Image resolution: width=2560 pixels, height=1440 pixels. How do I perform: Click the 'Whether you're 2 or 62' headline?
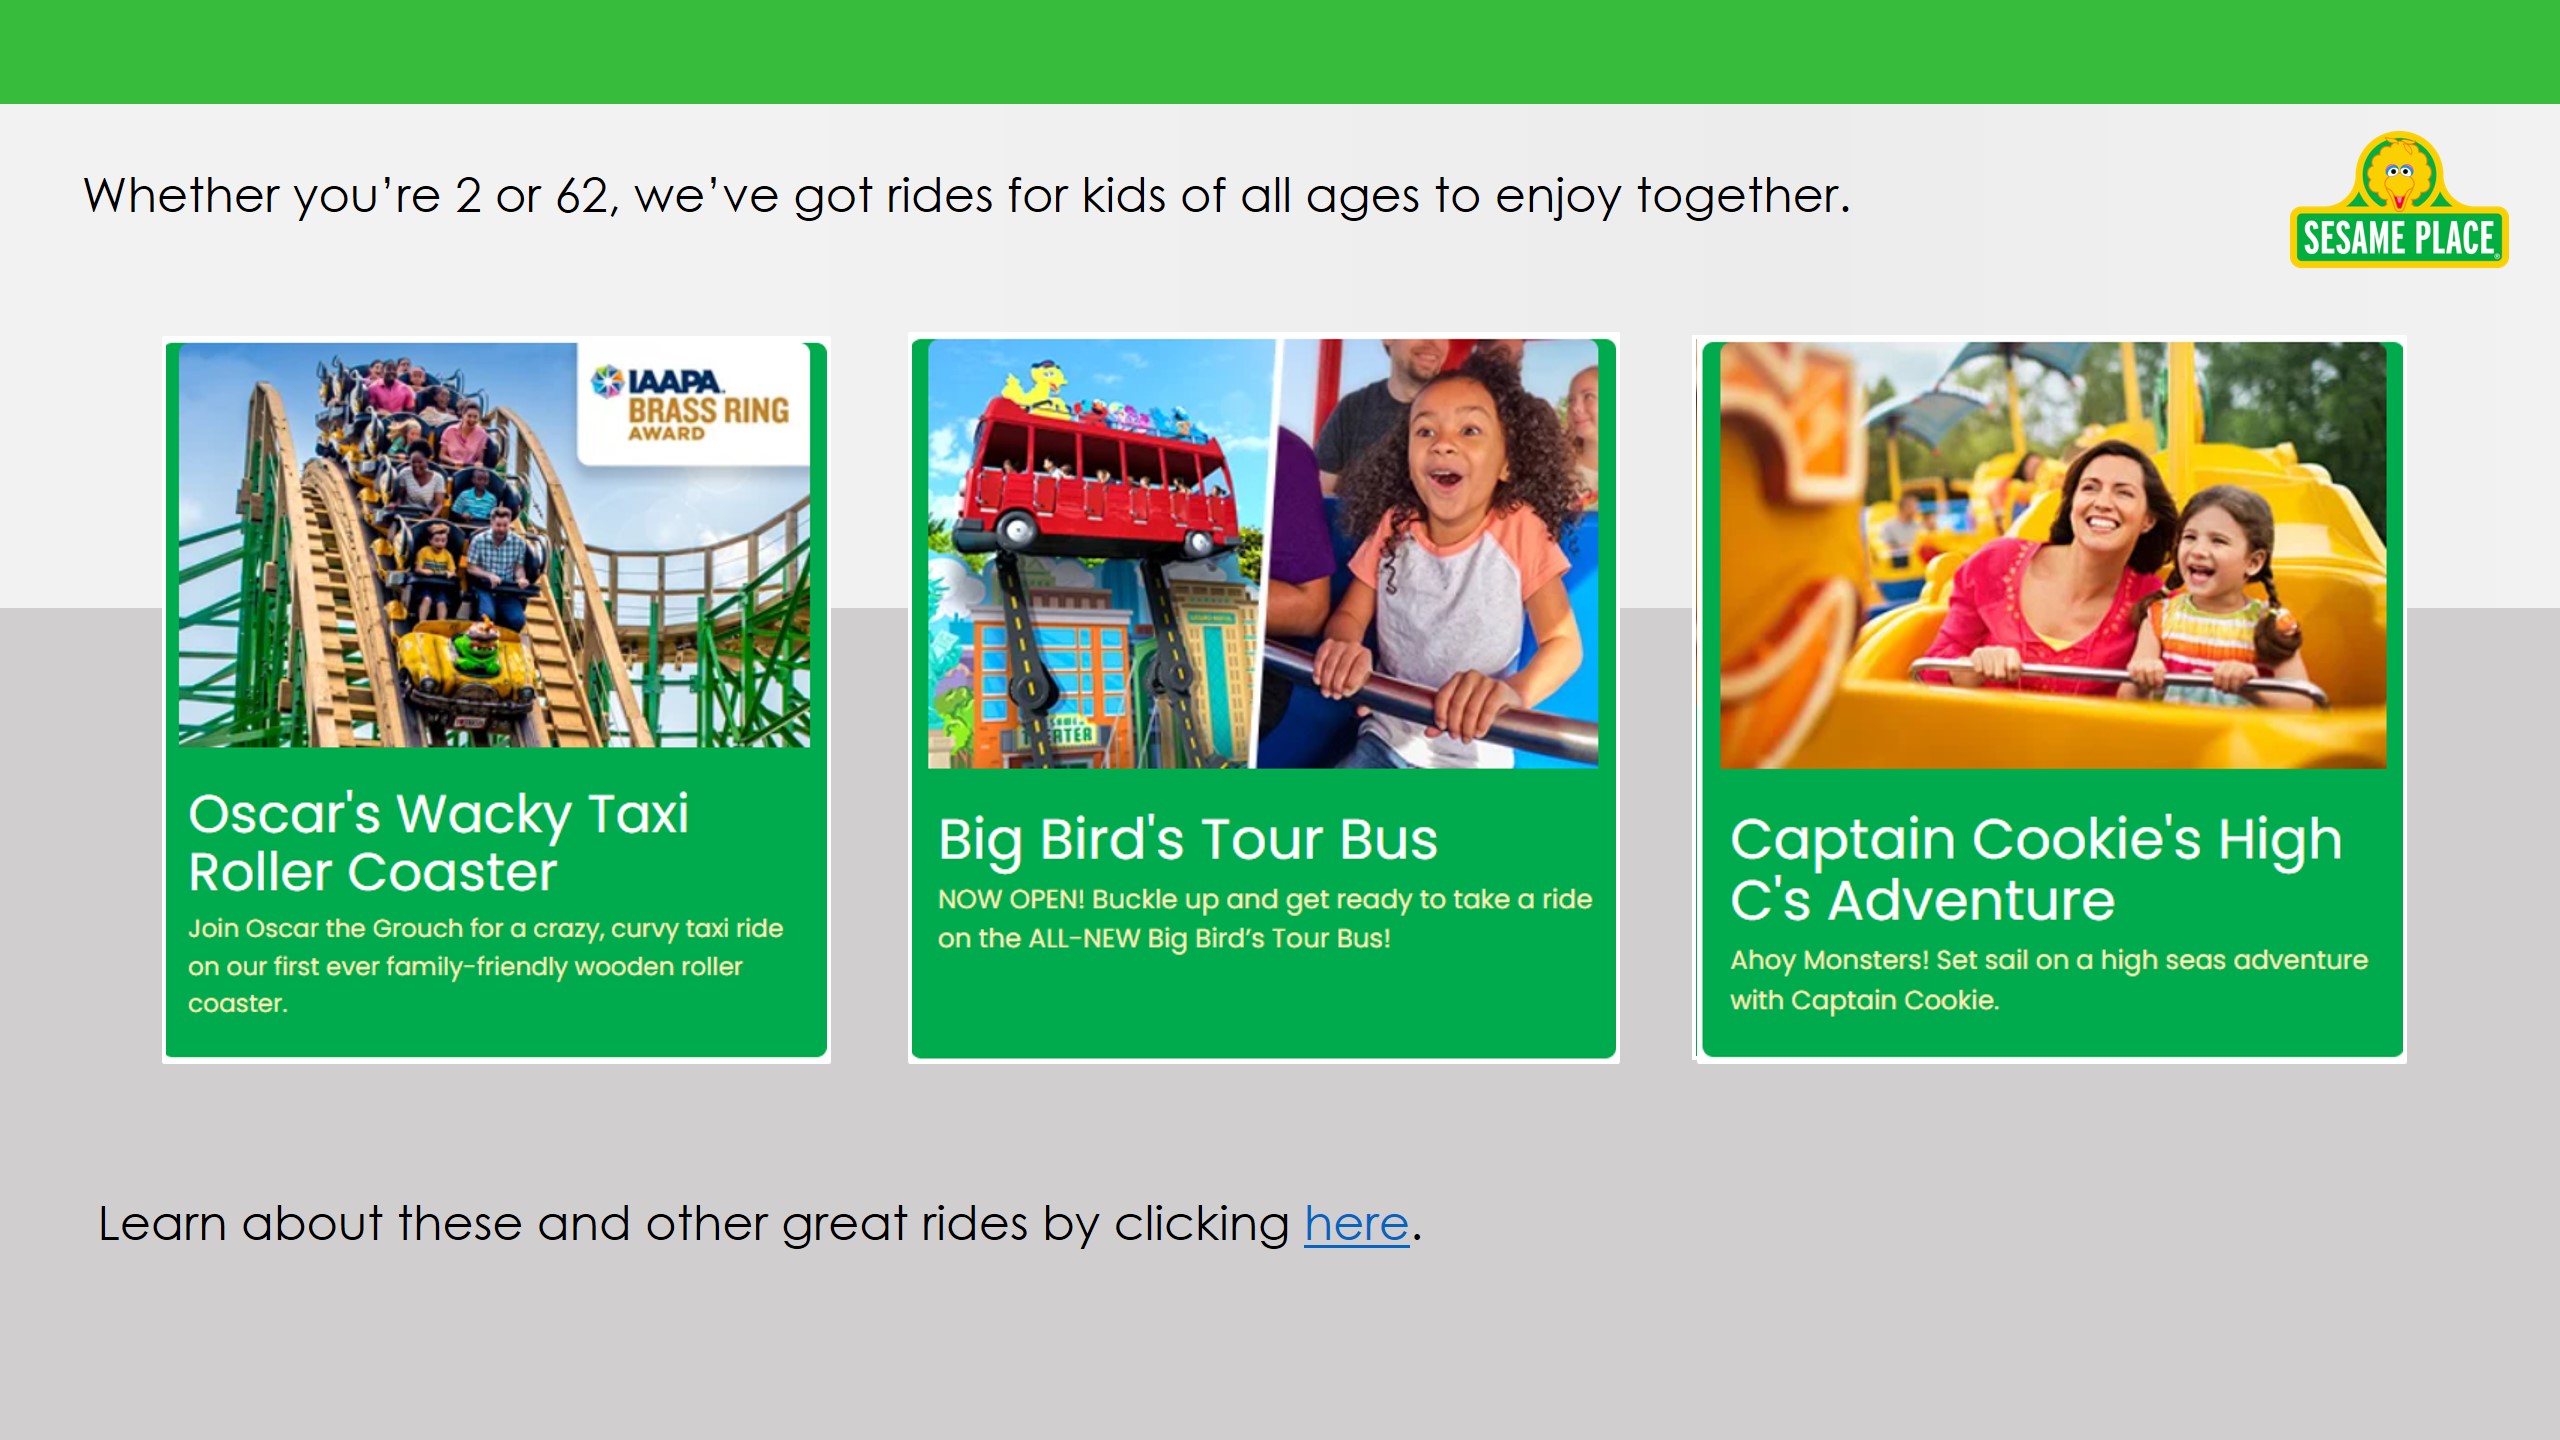[967, 196]
